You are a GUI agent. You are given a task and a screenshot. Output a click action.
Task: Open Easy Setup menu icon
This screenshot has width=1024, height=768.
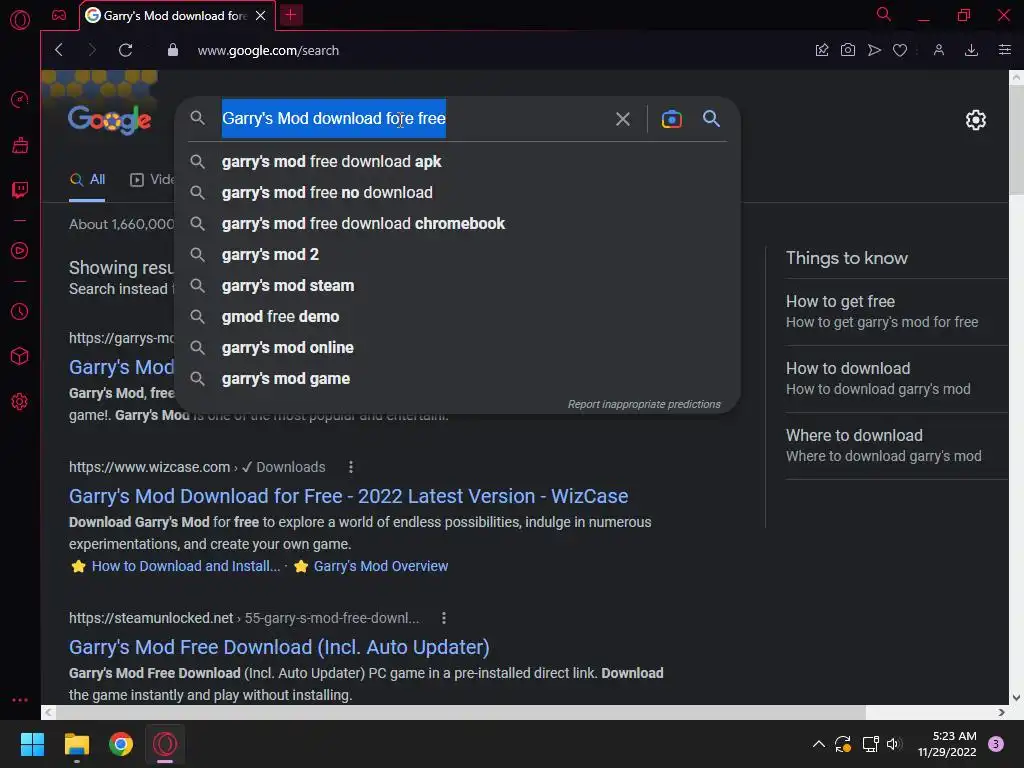(1005, 50)
